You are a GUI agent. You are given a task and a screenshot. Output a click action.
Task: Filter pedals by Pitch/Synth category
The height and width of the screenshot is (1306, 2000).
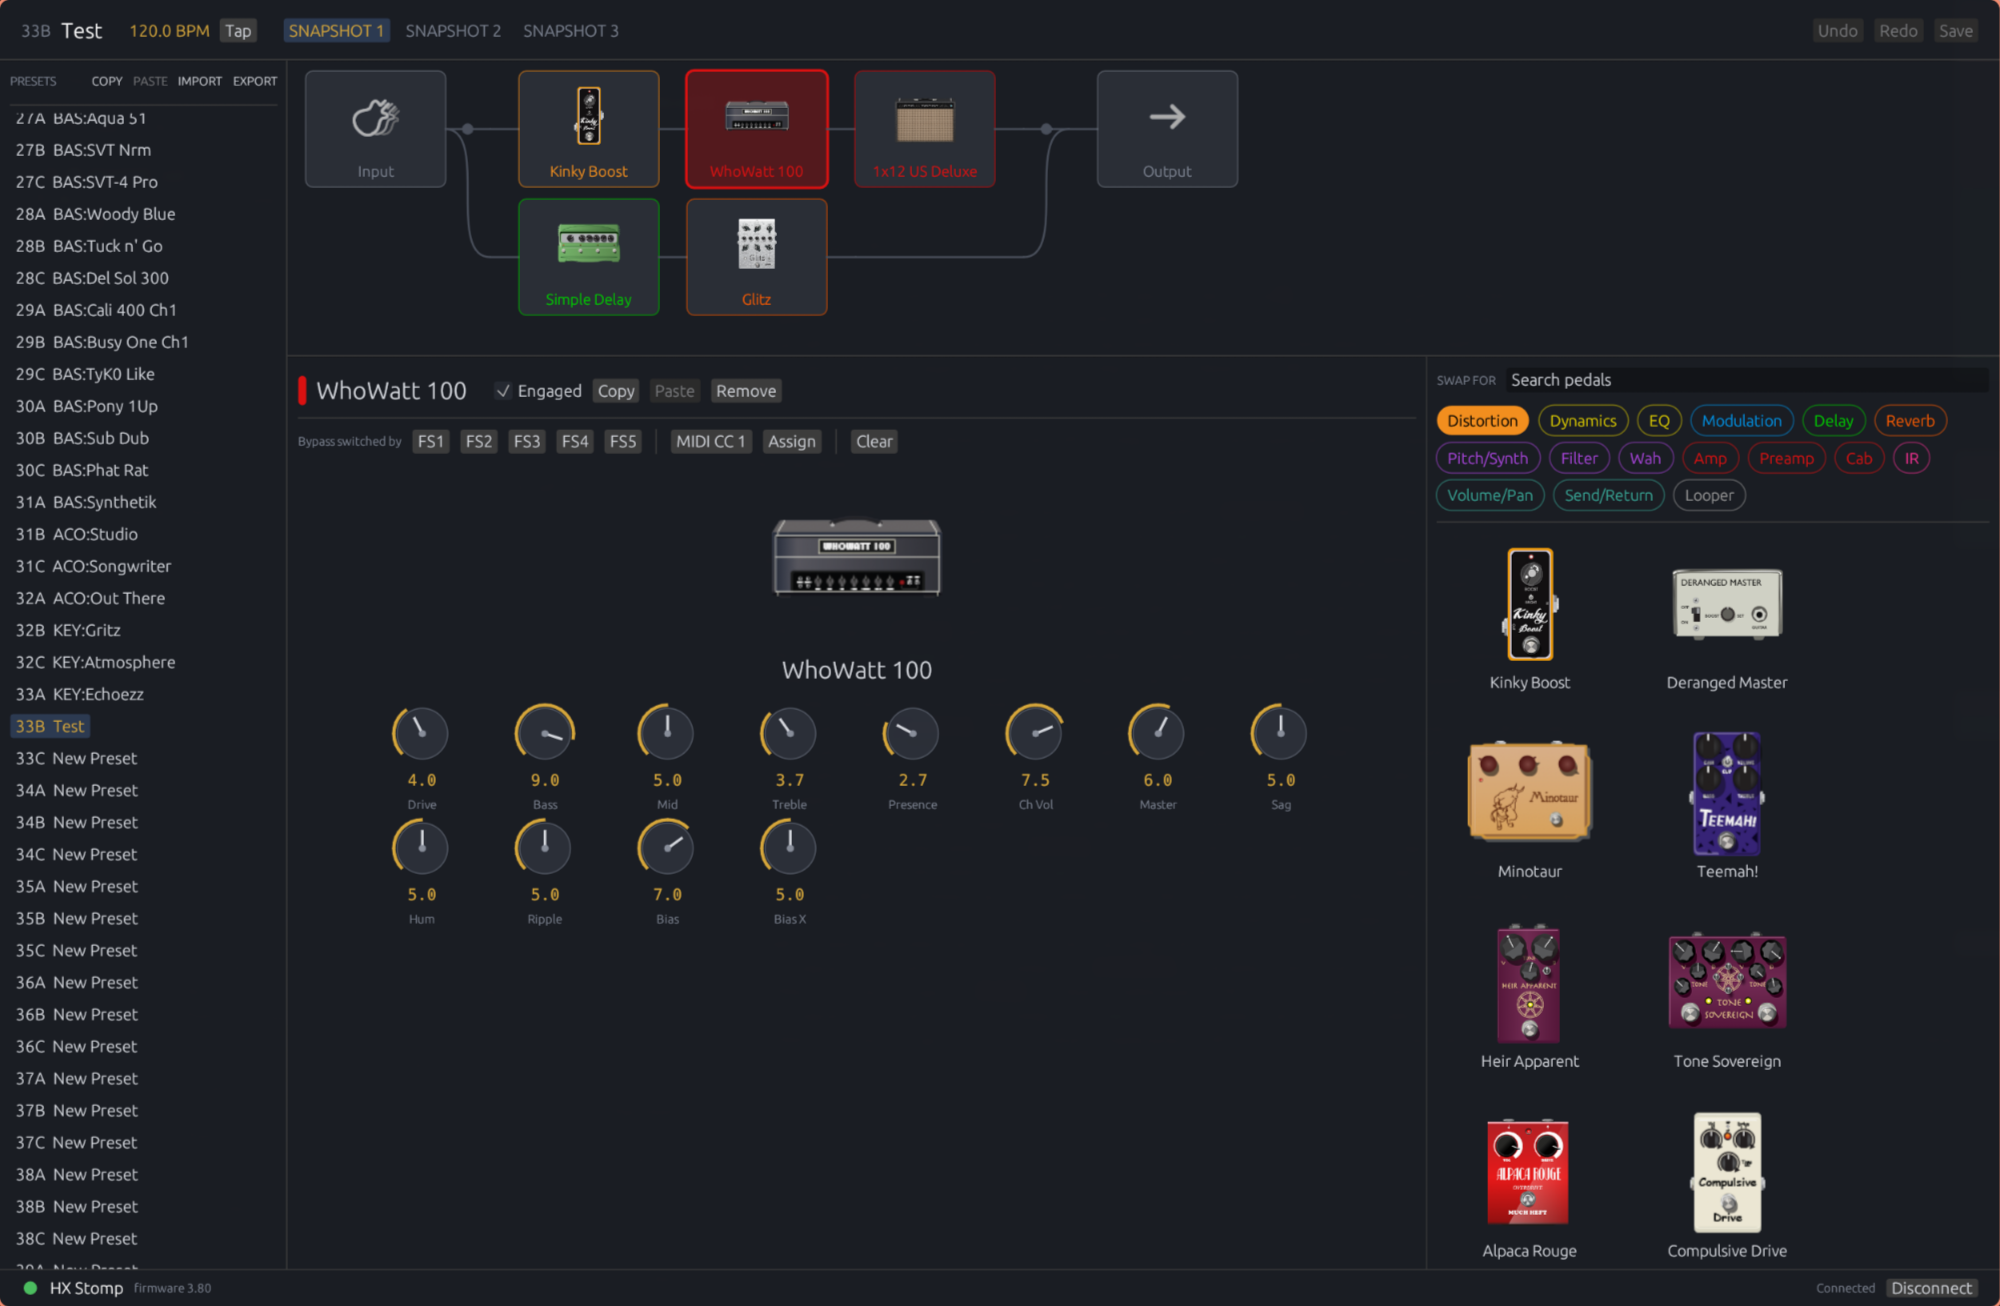coord(1488,458)
